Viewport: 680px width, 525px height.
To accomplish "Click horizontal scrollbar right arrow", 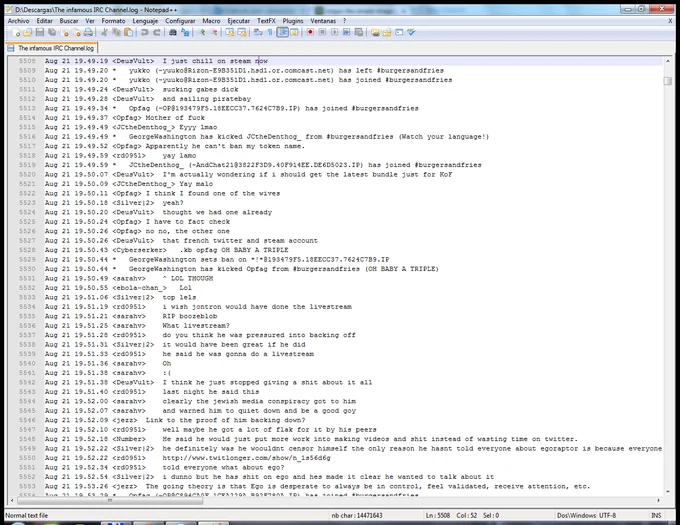I will (659, 501).
